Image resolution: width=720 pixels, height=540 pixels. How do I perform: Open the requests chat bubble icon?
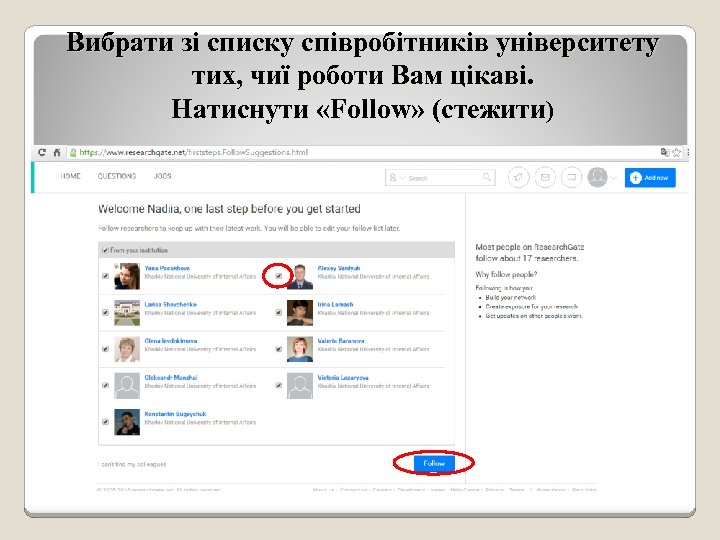pyautogui.click(x=572, y=177)
